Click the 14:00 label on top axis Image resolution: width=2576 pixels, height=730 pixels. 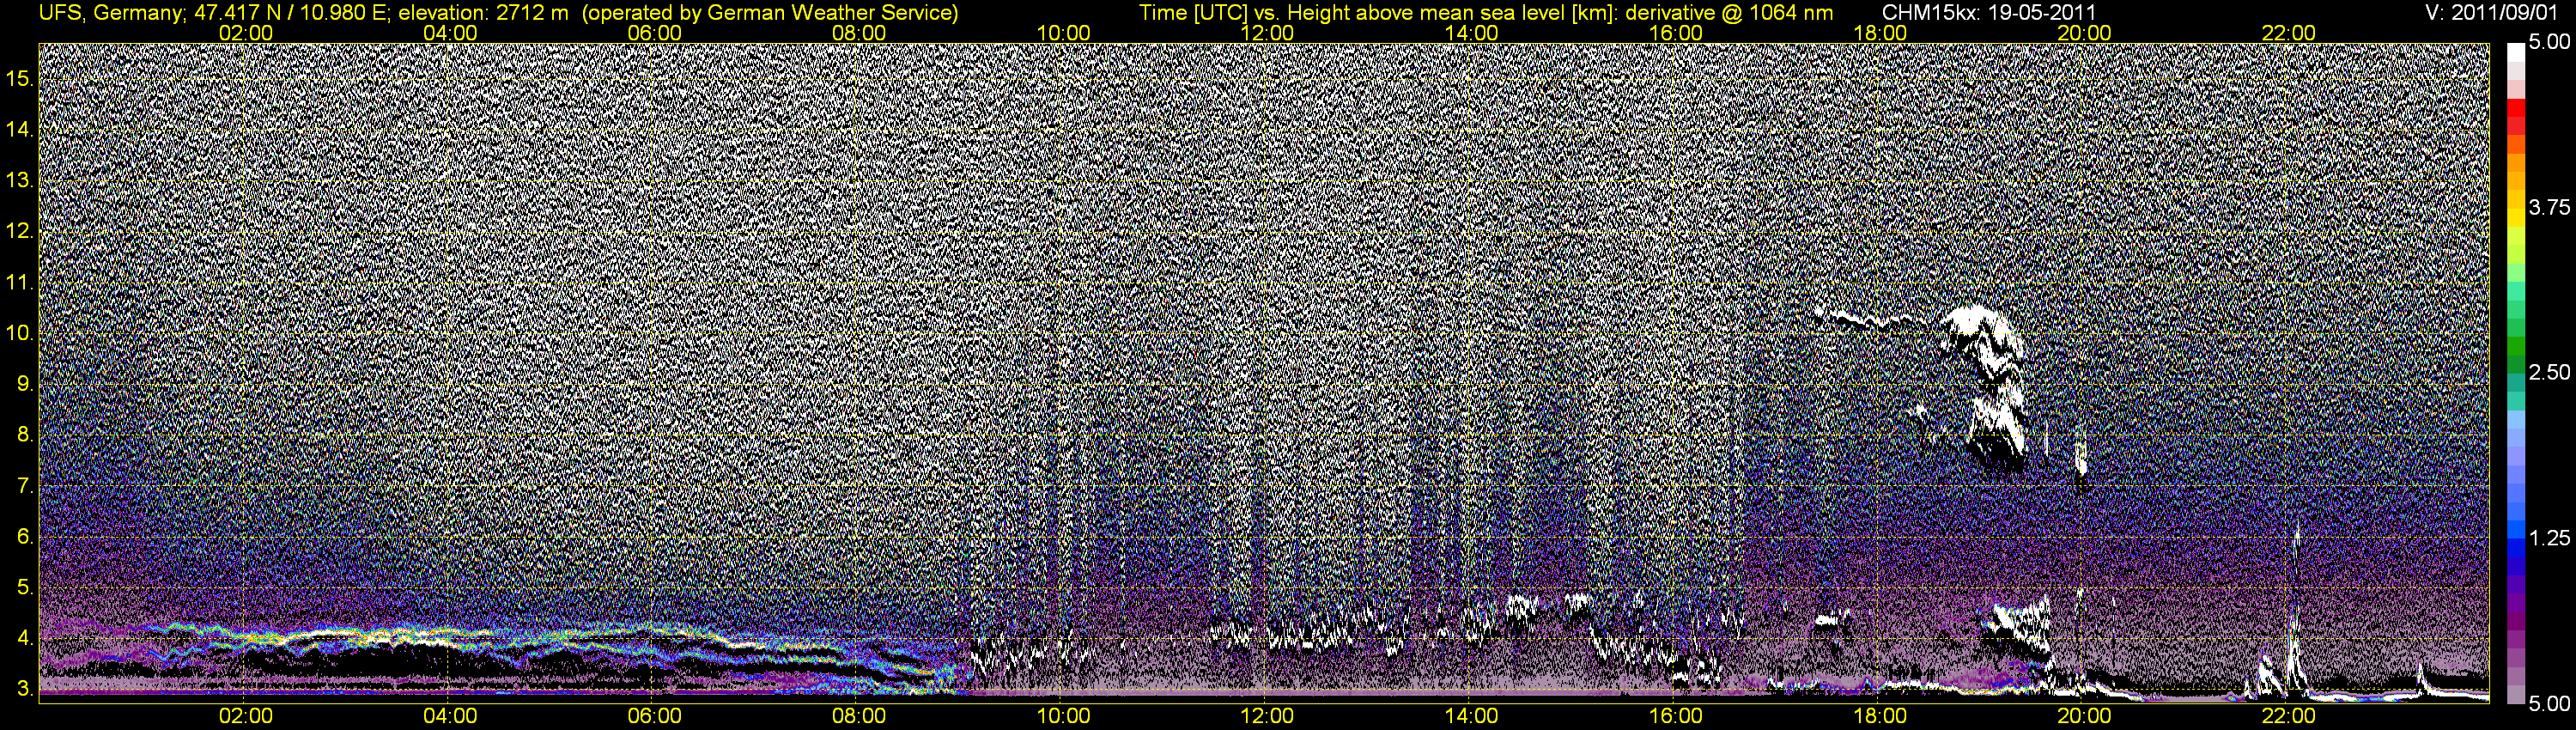[1472, 33]
